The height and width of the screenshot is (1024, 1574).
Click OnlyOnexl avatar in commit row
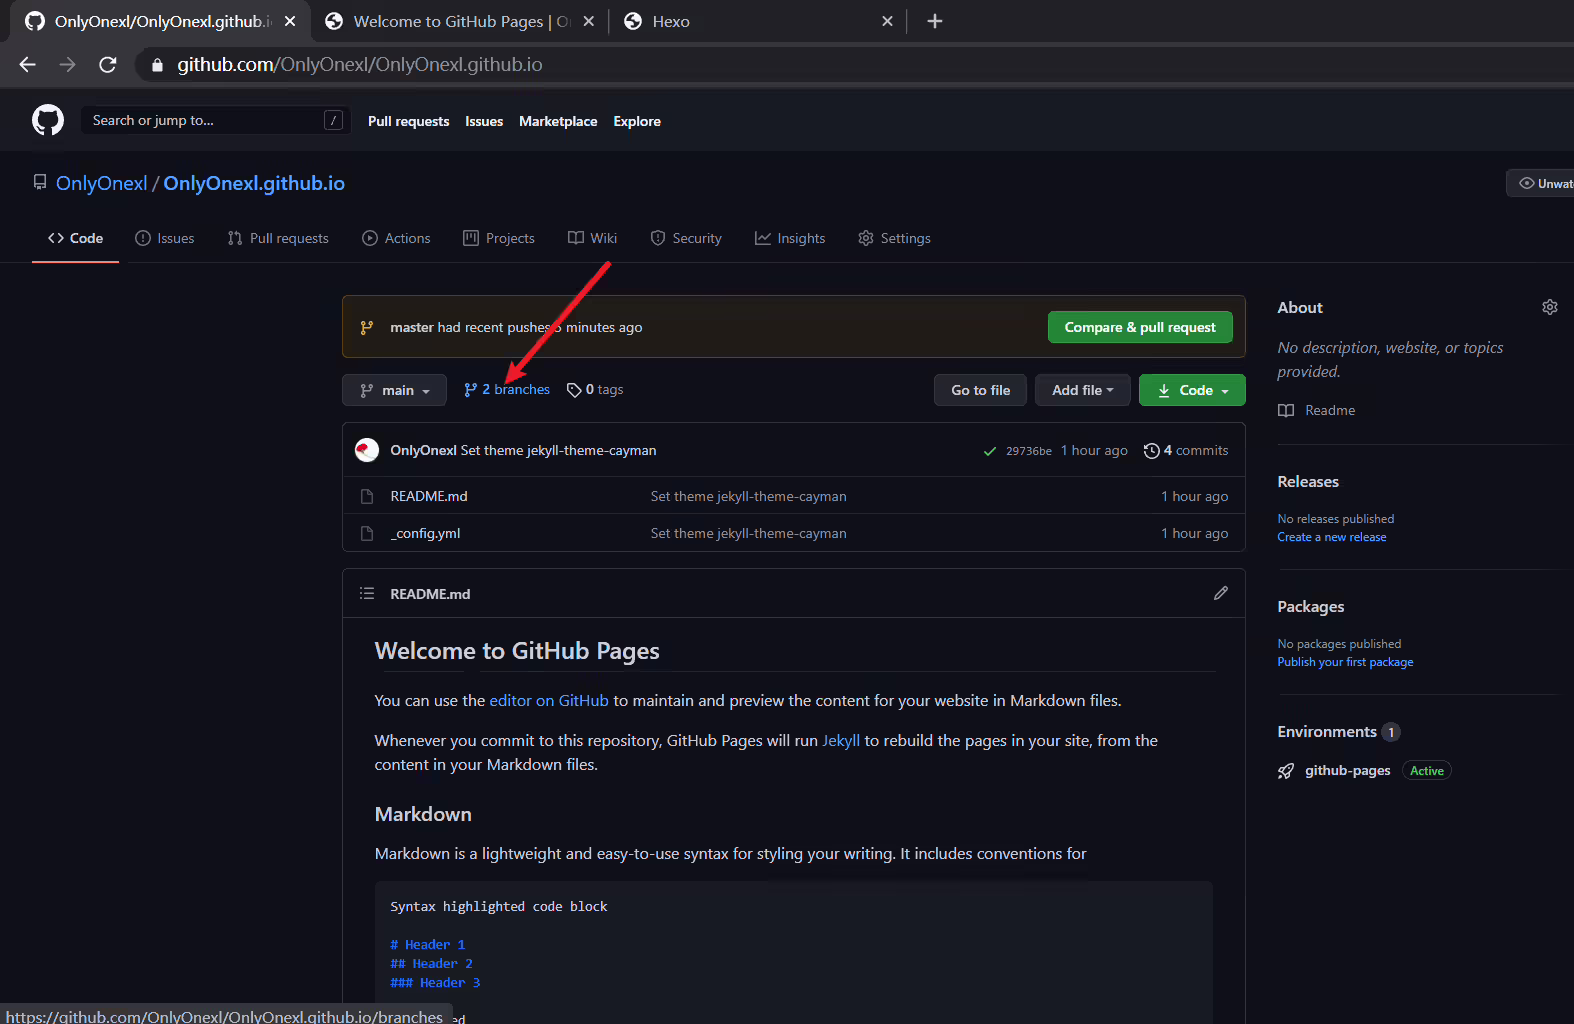tap(367, 450)
